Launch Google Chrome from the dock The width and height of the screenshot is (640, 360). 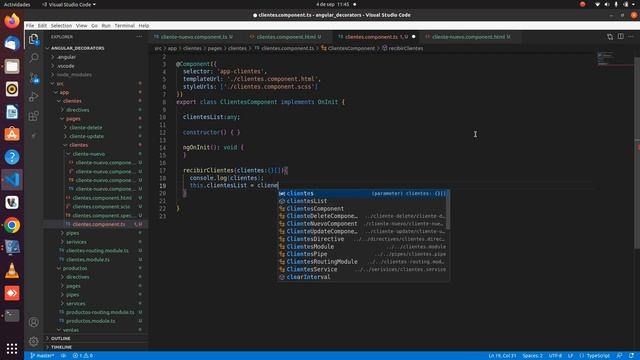12,225
